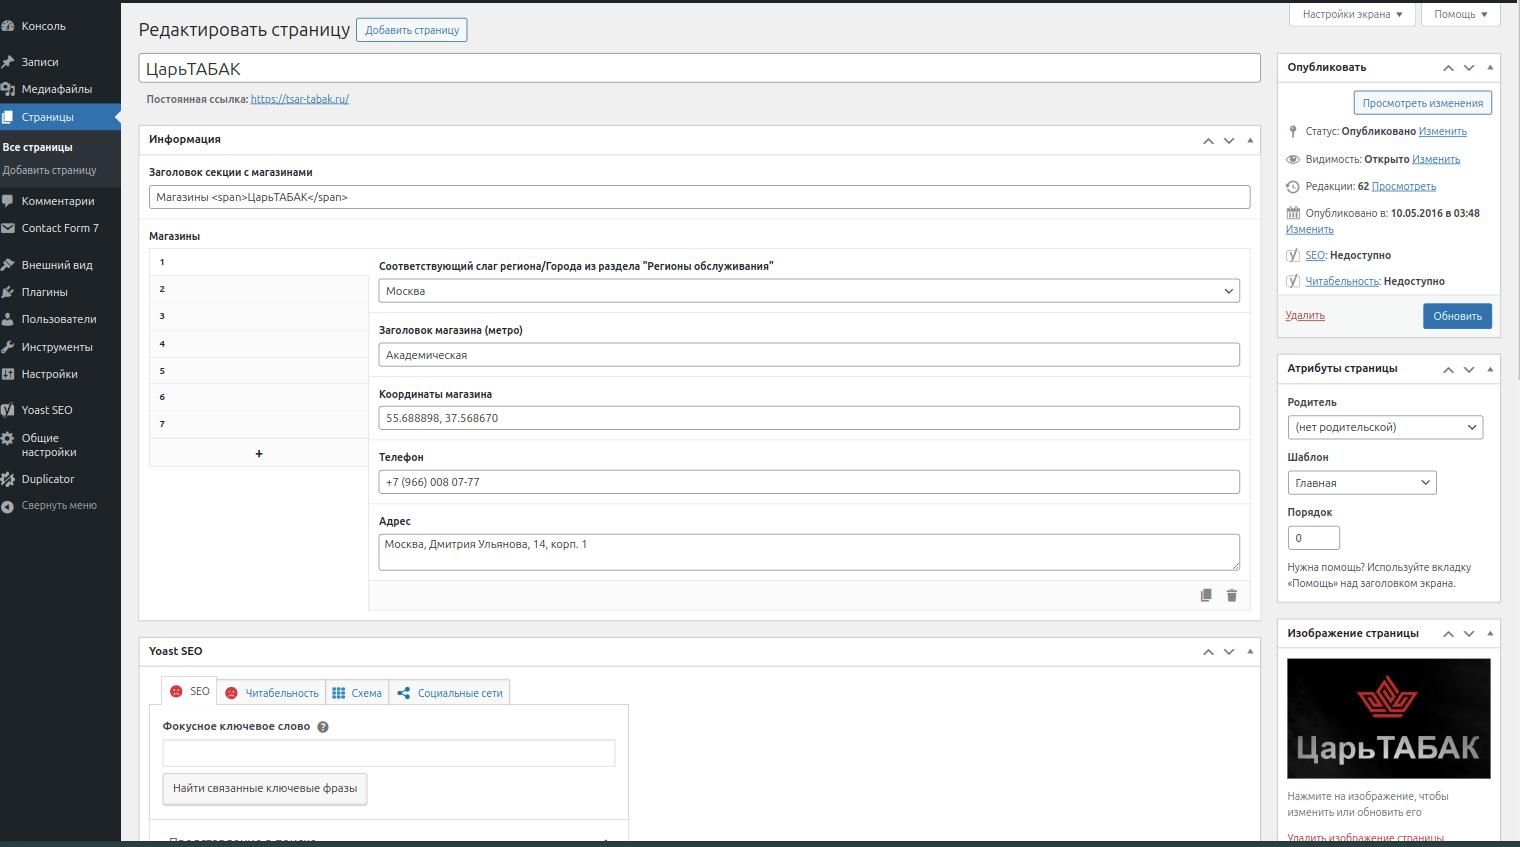1520x847 pixels.
Task: Click Просмотреть изменения button
Action: tap(1422, 103)
